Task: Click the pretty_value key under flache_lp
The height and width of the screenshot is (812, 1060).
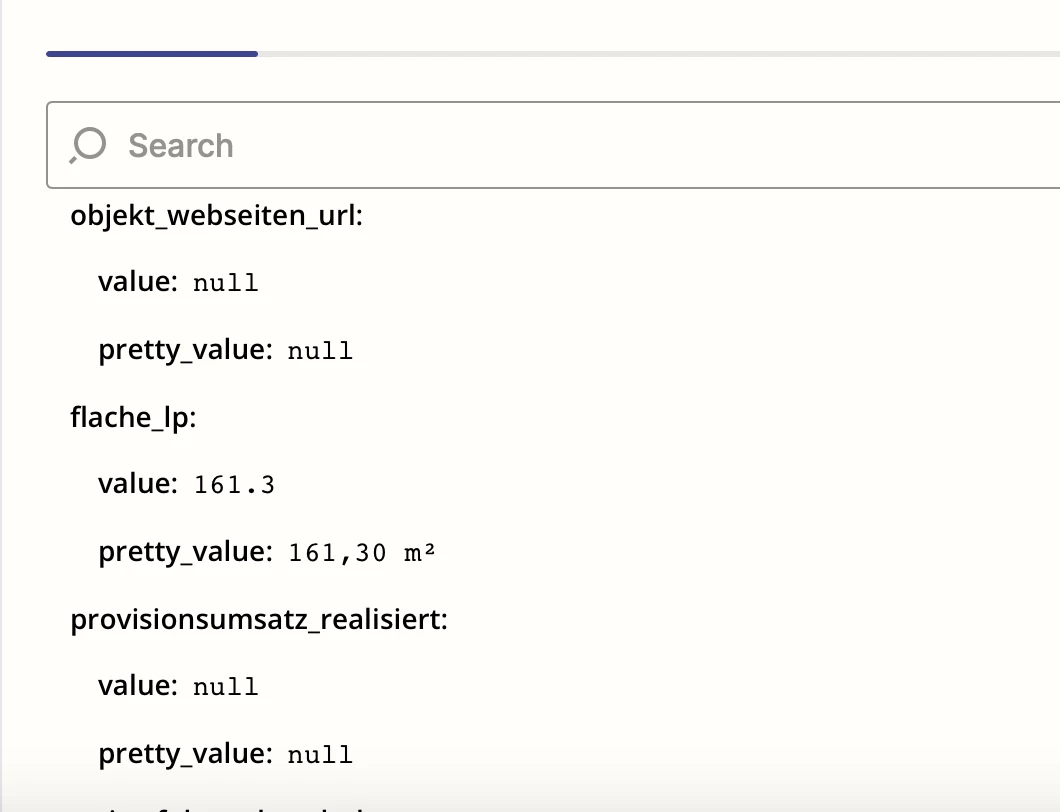Action: tap(185, 552)
